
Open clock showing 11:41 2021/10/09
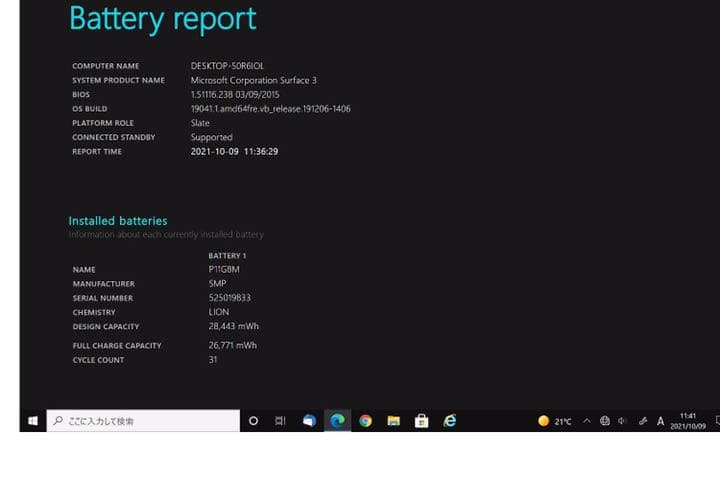[687, 421]
